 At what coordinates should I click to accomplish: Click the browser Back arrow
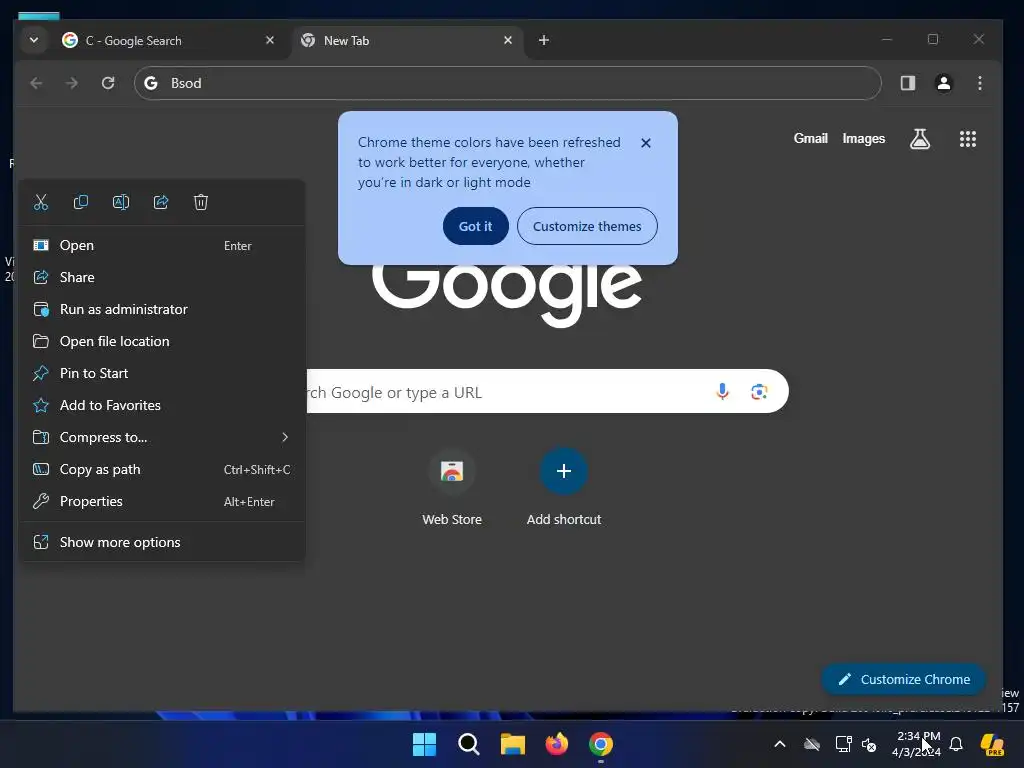tap(37, 84)
